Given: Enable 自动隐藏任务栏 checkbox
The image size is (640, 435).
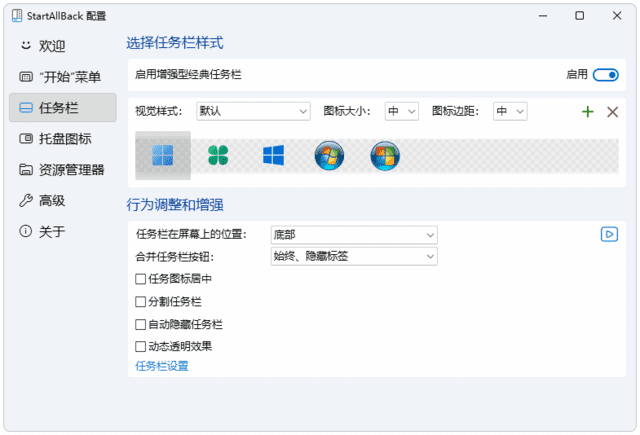Looking at the screenshot, I should (140, 324).
